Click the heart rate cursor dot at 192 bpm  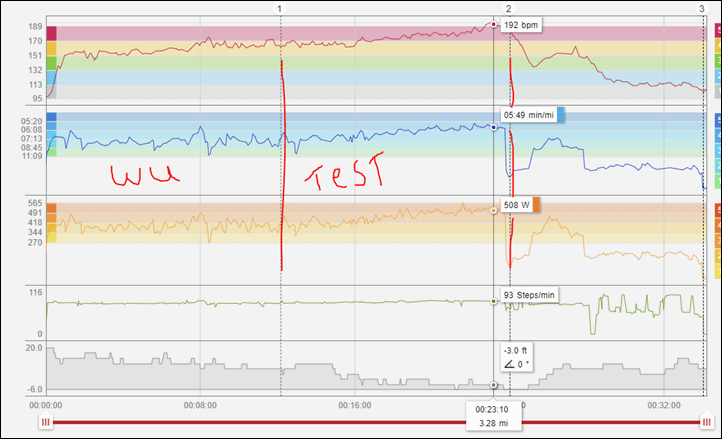494,24
